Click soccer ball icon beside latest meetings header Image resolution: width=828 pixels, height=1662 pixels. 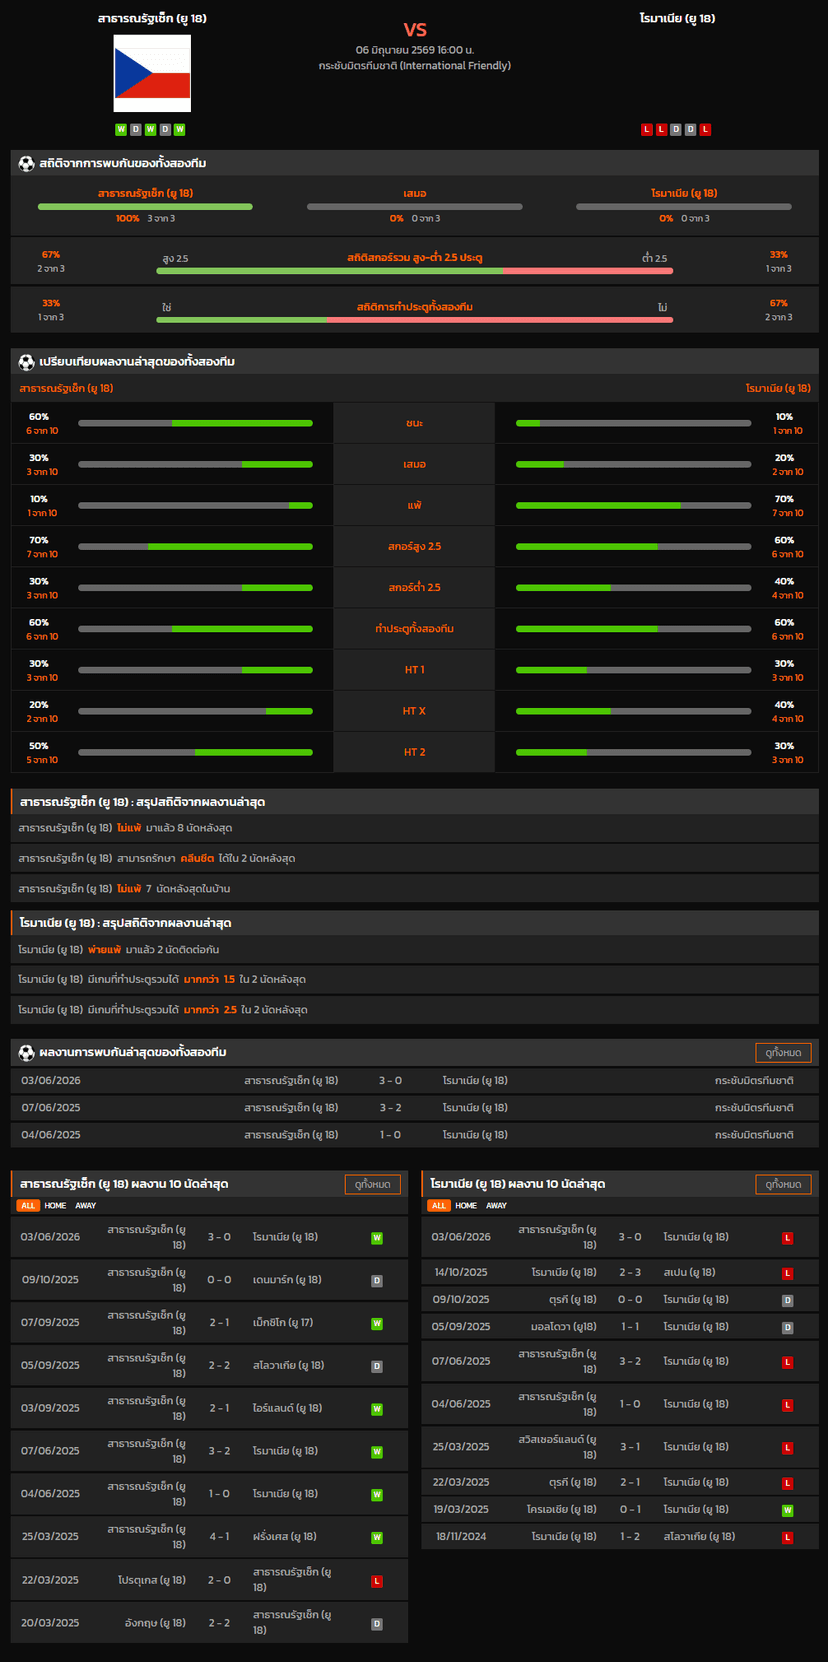(26, 1052)
